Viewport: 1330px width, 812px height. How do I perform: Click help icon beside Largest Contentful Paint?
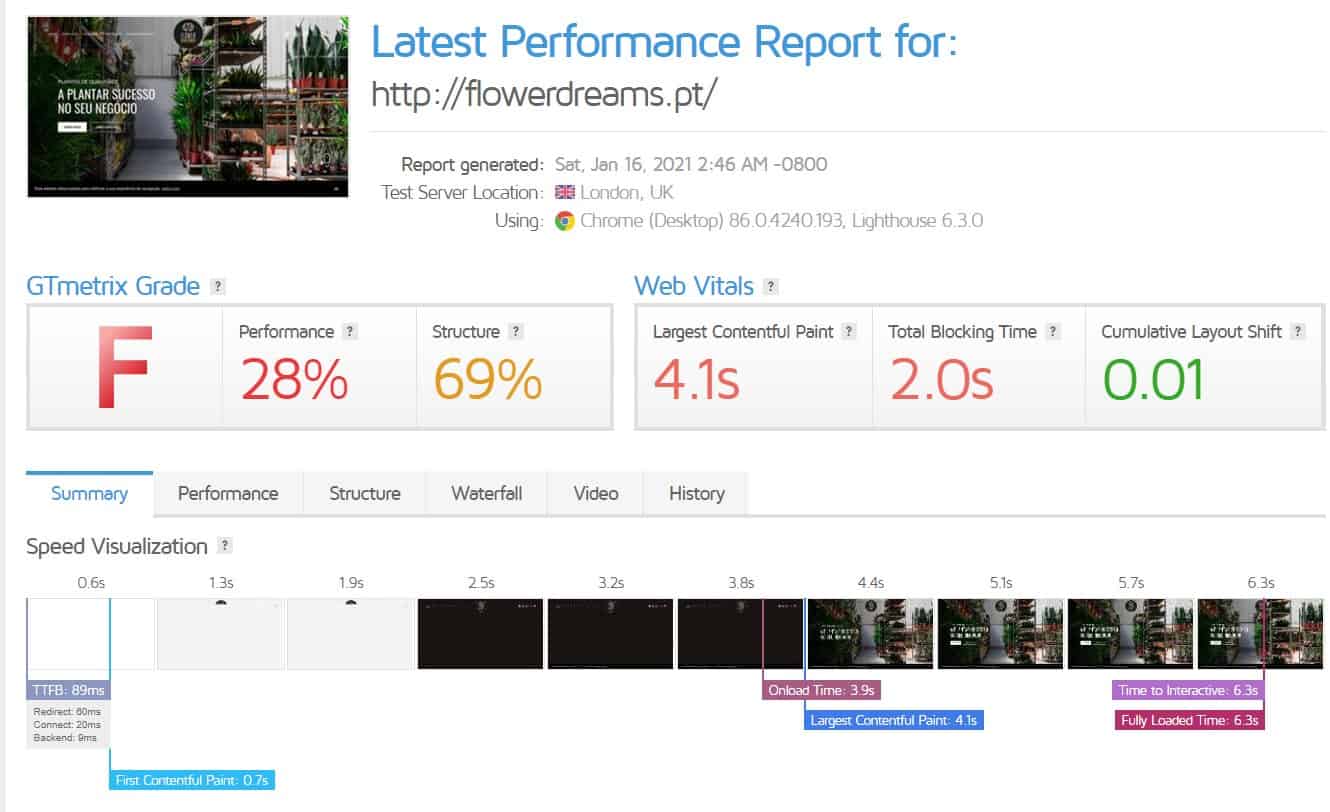[x=849, y=332]
